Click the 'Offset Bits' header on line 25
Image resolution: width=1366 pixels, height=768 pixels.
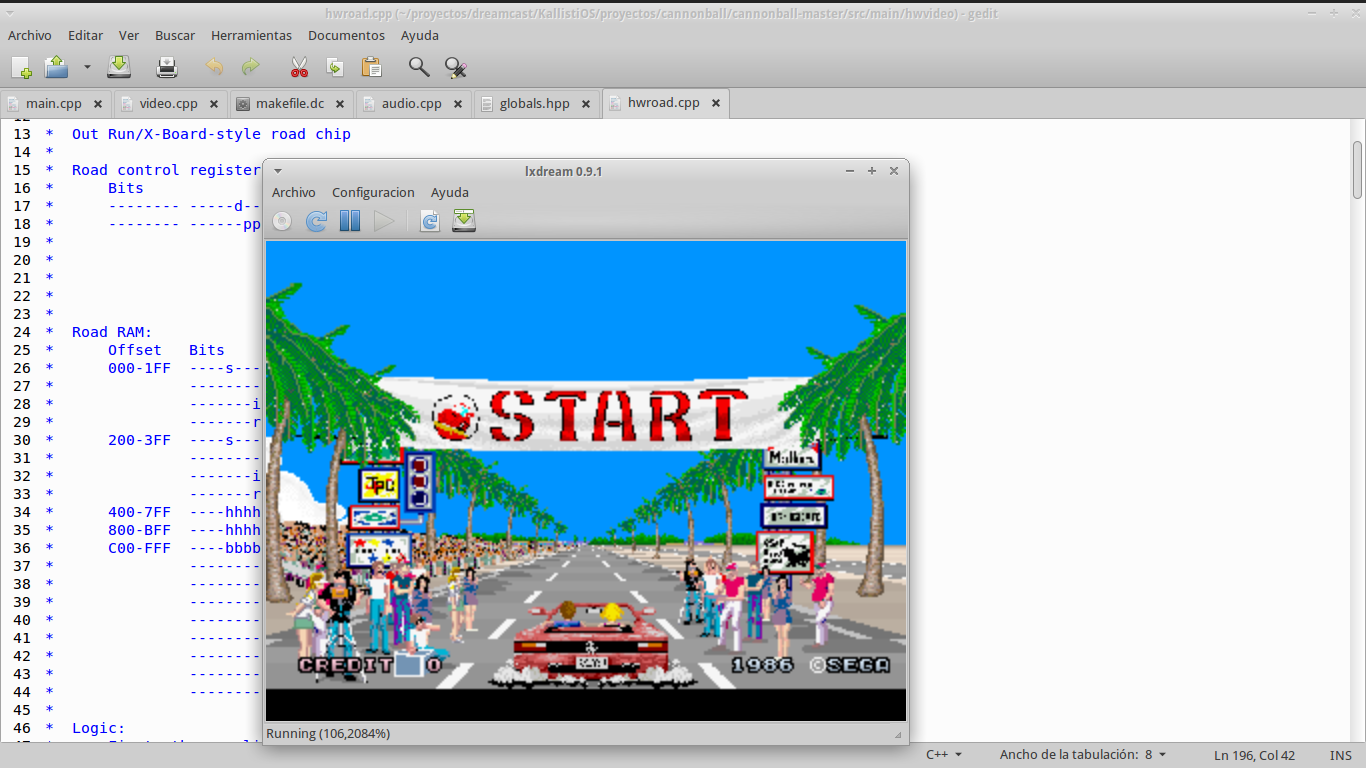point(166,350)
